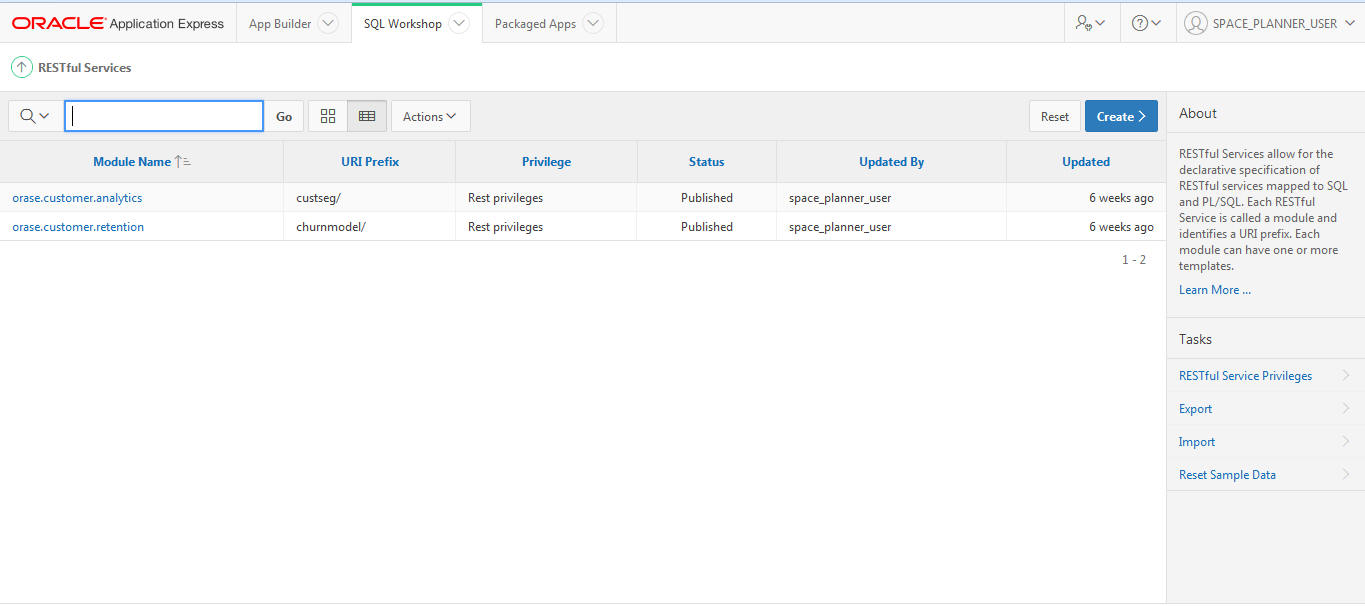Open the help question-mark menu
1365x606 pixels.
1146,23
